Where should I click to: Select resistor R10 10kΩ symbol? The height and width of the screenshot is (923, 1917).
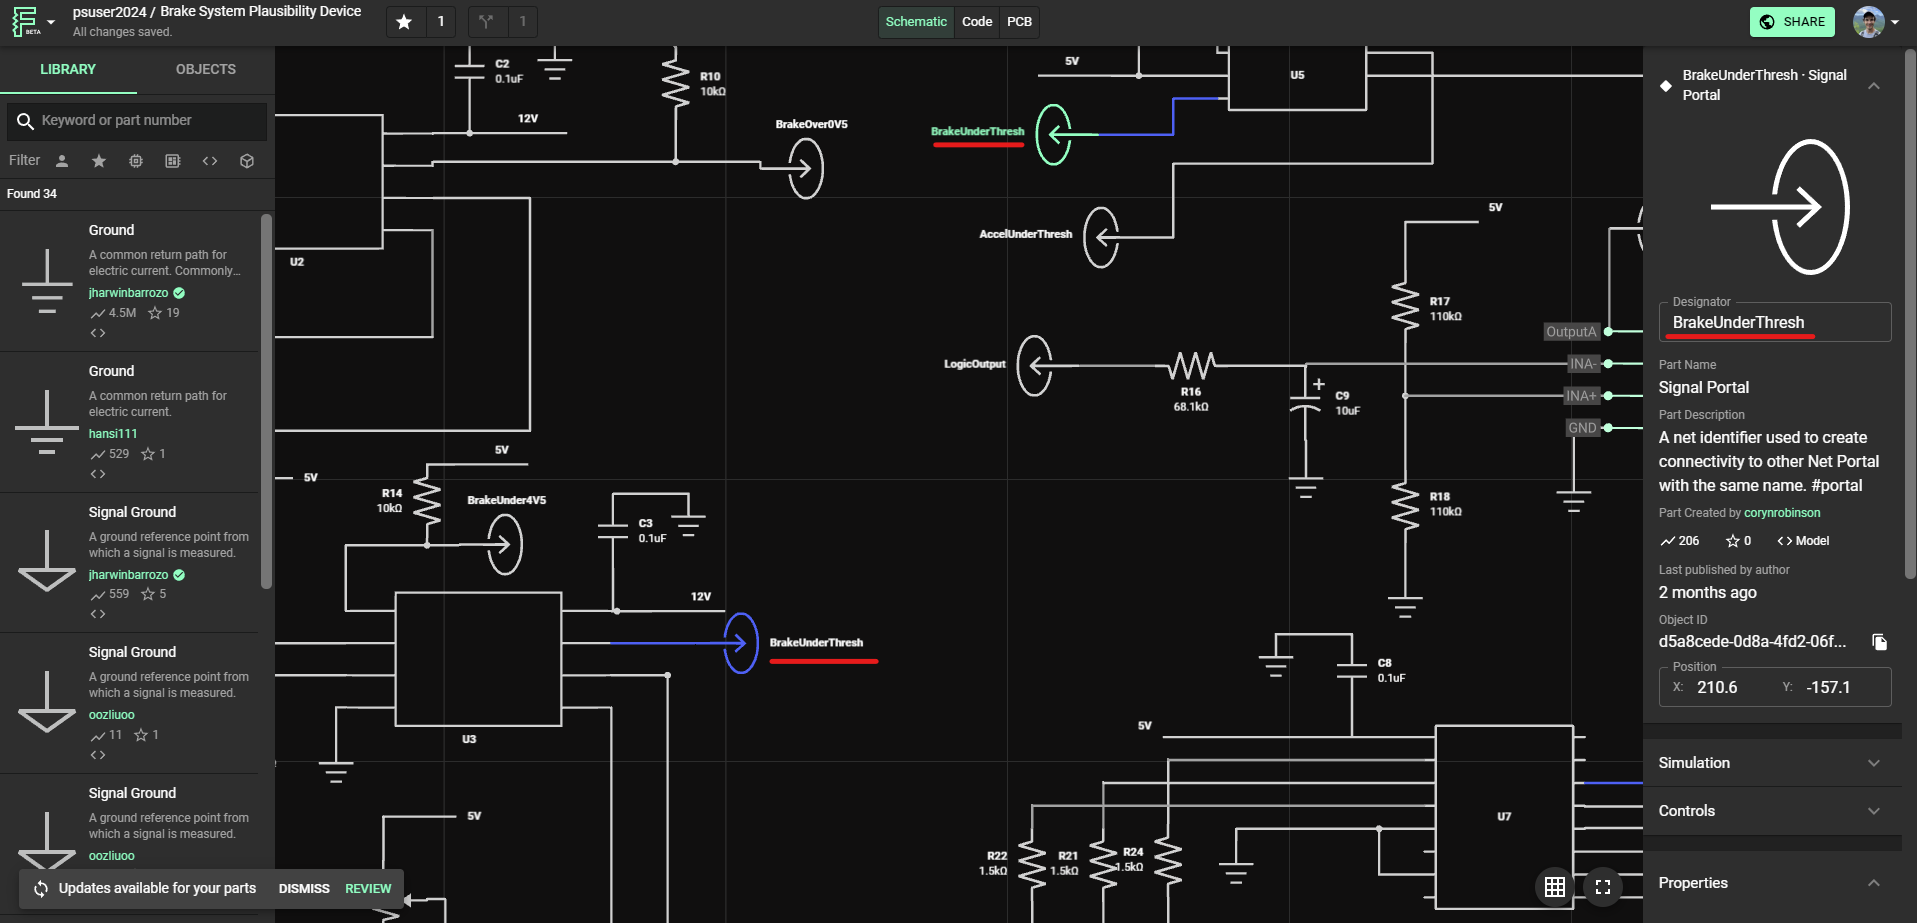point(676,82)
